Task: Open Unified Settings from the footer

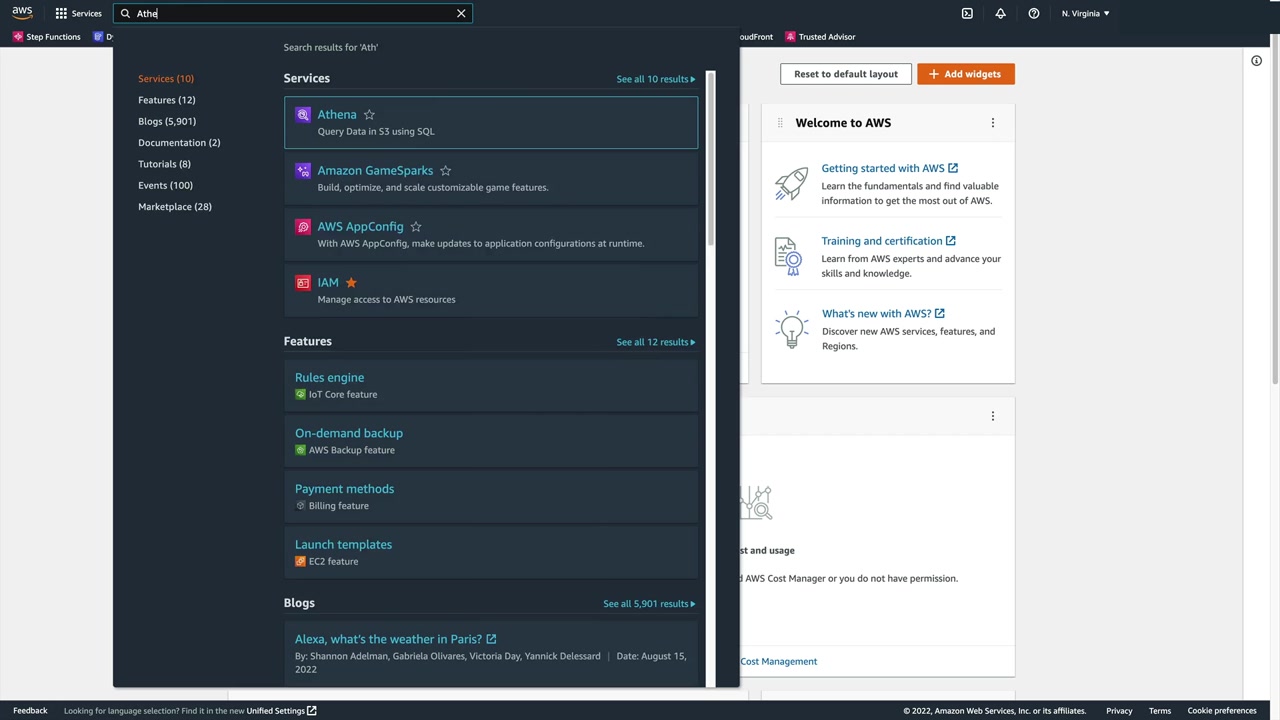Action: [x=276, y=711]
